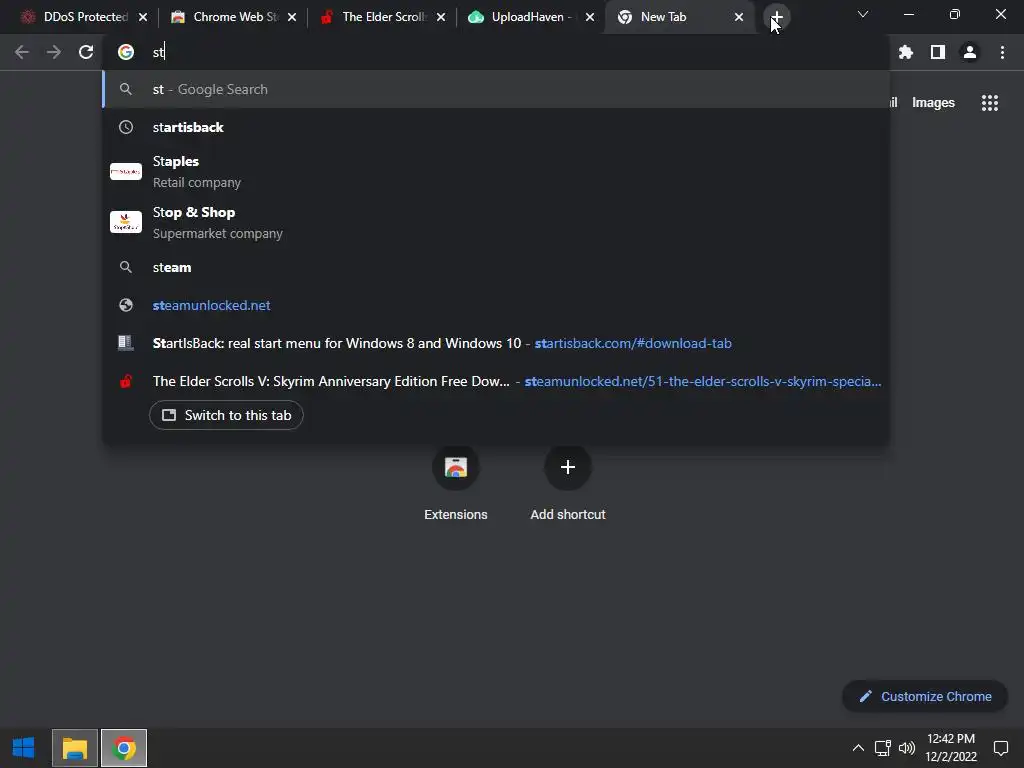Open Chrome's three-dot menu

(1002, 52)
